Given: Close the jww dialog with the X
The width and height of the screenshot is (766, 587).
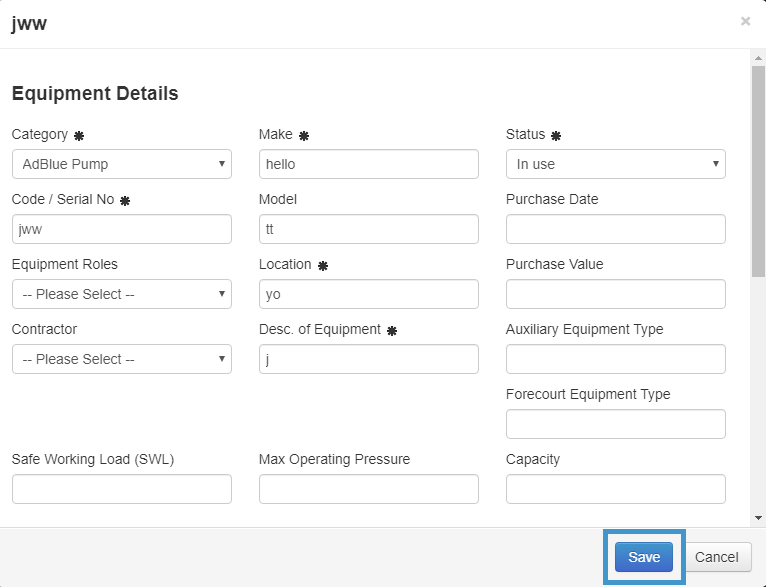Looking at the screenshot, I should click(745, 21).
